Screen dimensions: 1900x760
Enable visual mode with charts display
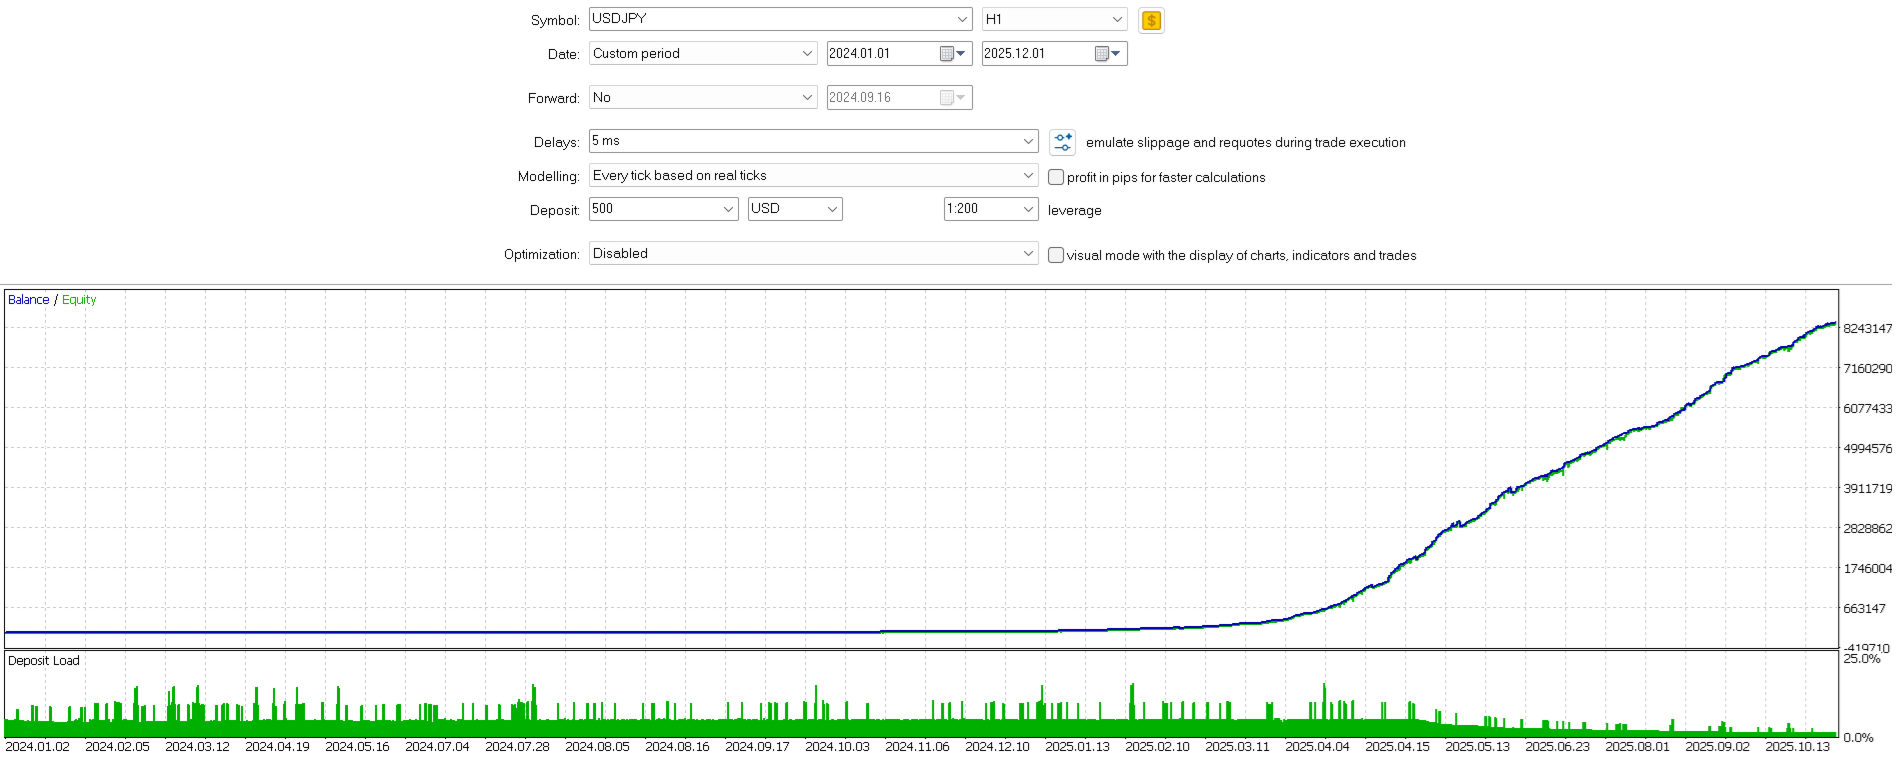[x=1056, y=255]
